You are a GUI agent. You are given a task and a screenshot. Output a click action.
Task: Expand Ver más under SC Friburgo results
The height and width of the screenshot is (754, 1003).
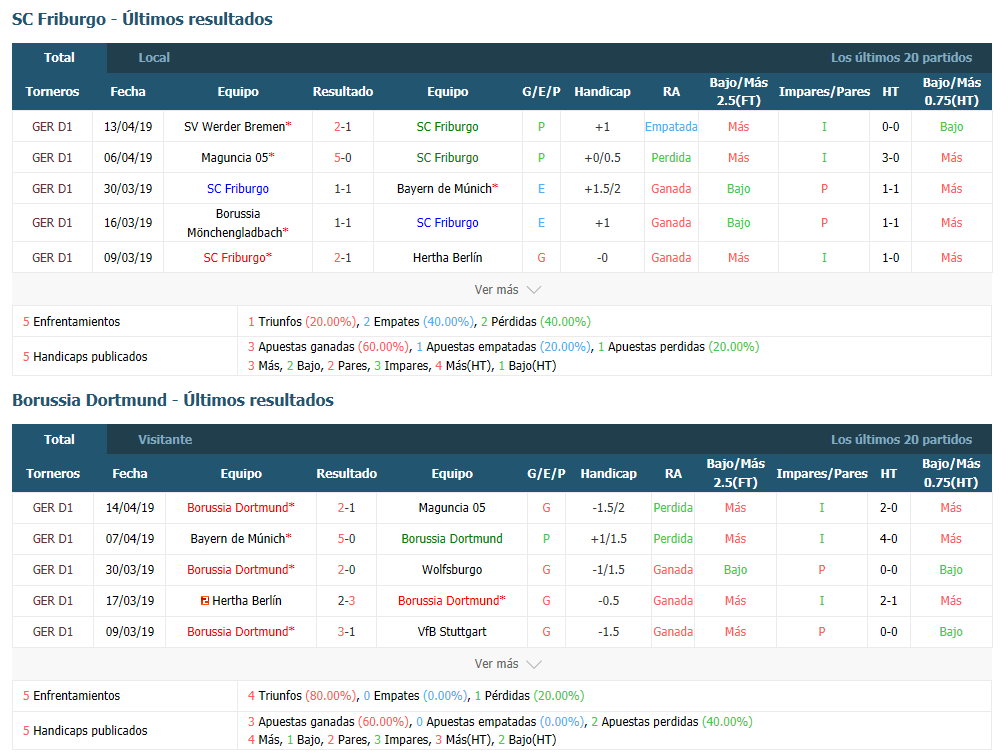[x=508, y=290]
